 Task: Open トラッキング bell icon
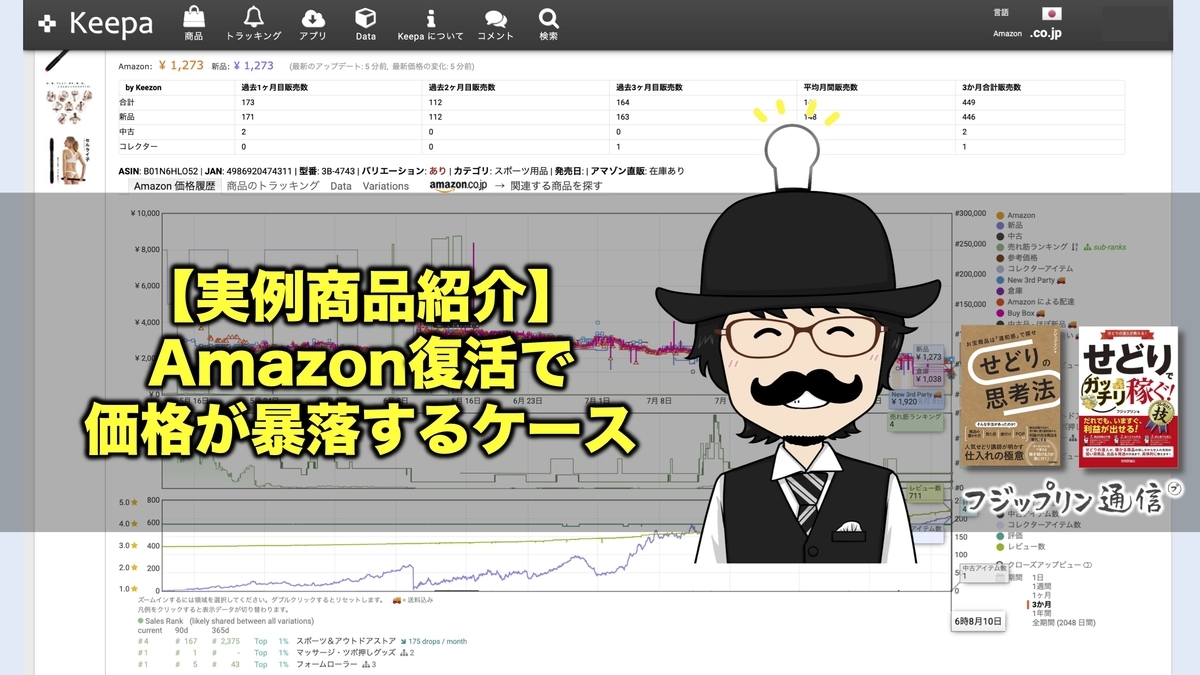(x=254, y=24)
